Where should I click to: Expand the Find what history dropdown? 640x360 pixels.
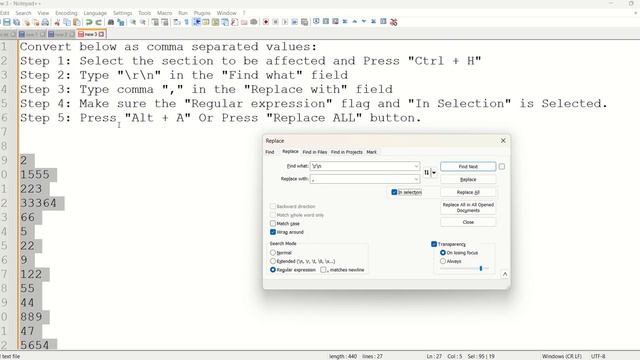pyautogui.click(x=416, y=166)
